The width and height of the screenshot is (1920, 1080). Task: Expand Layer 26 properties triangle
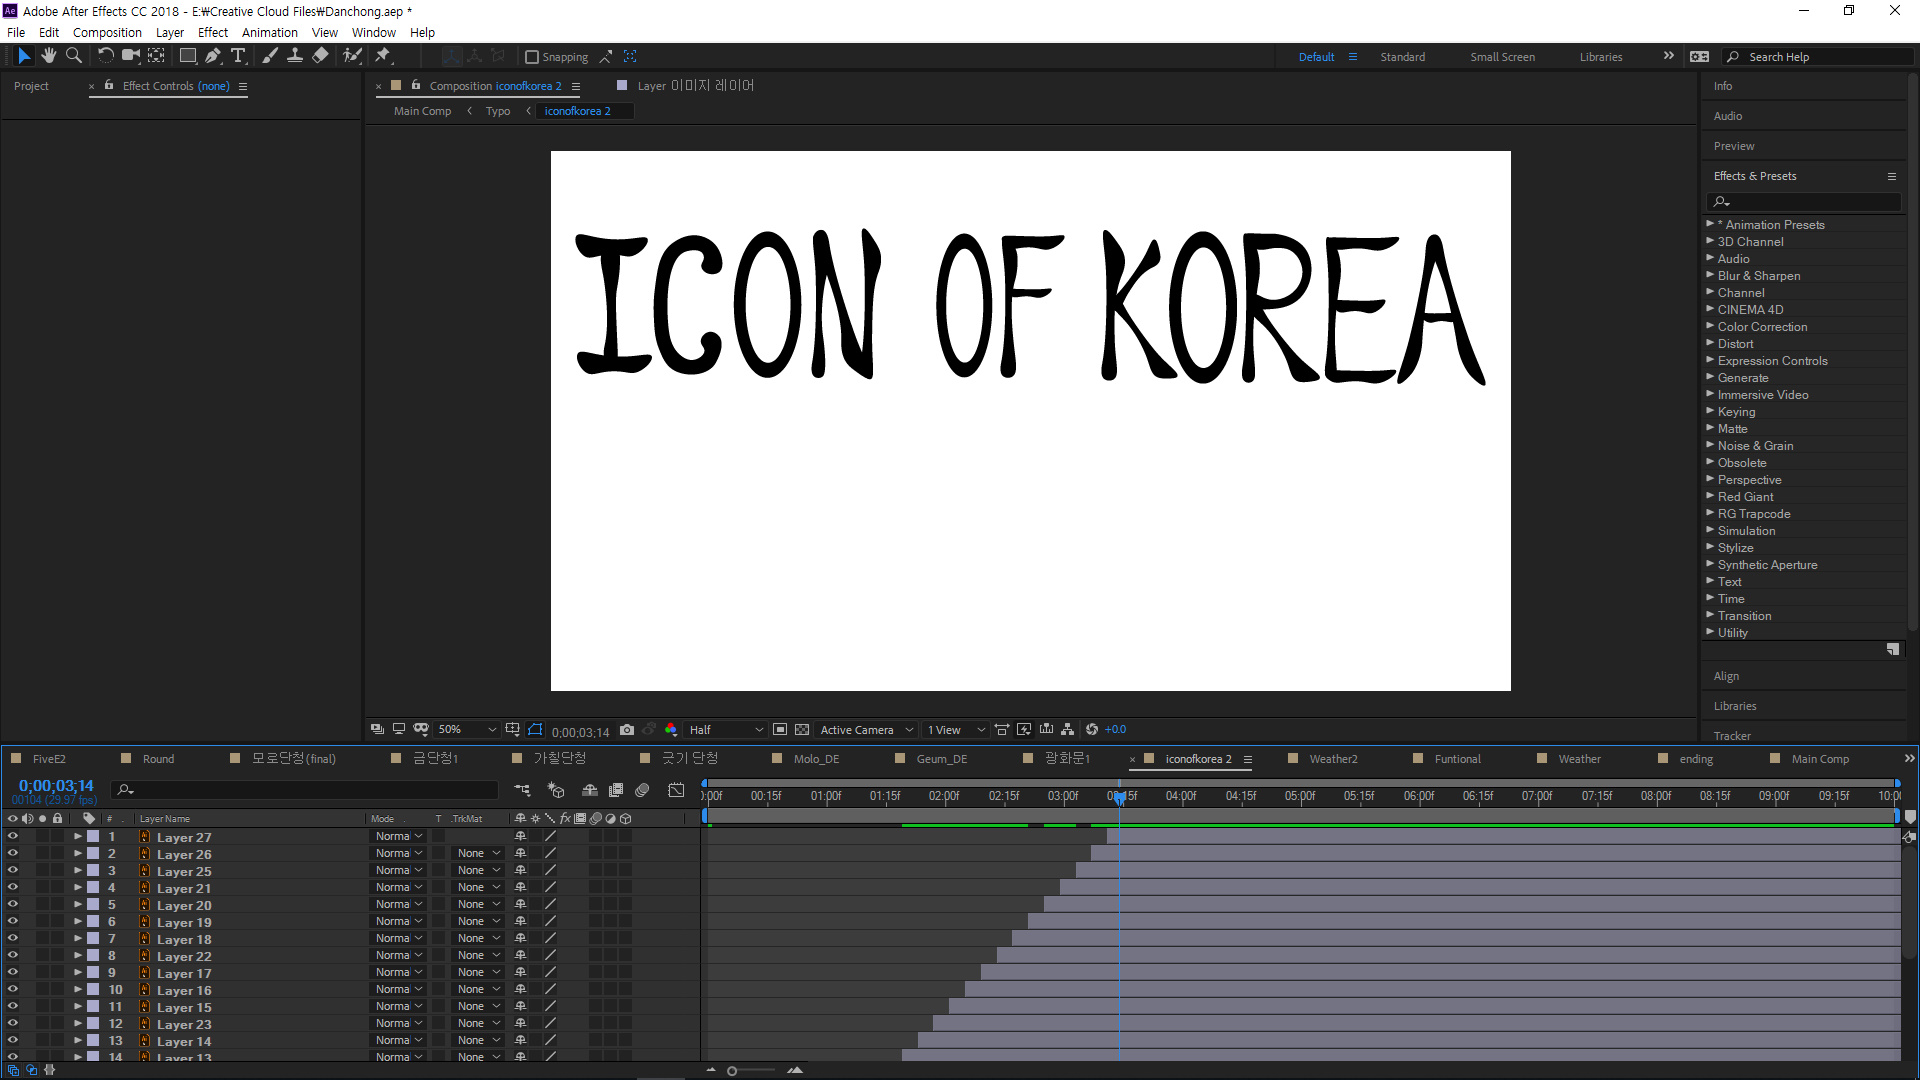point(78,854)
